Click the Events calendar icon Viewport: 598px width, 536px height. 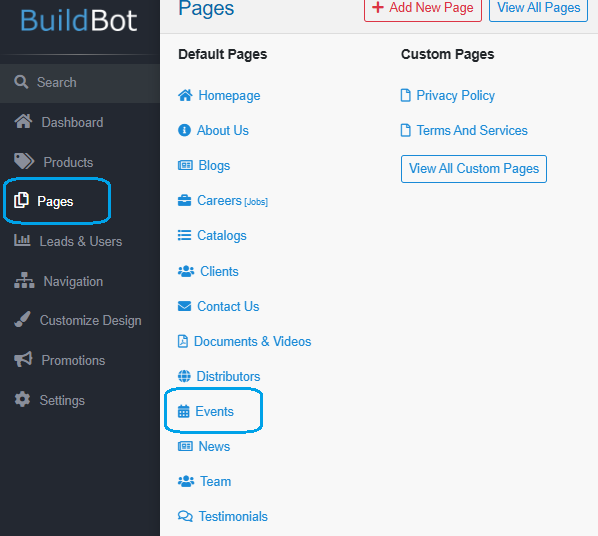(183, 411)
